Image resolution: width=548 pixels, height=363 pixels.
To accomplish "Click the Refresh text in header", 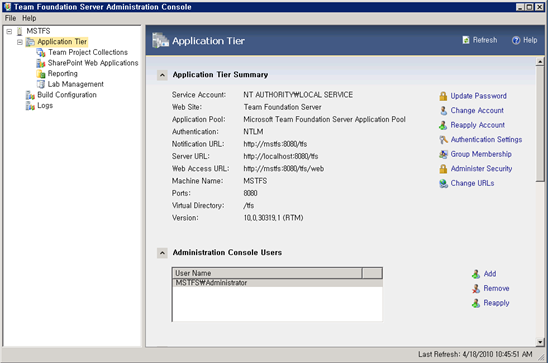I will pyautogui.click(x=485, y=40).
